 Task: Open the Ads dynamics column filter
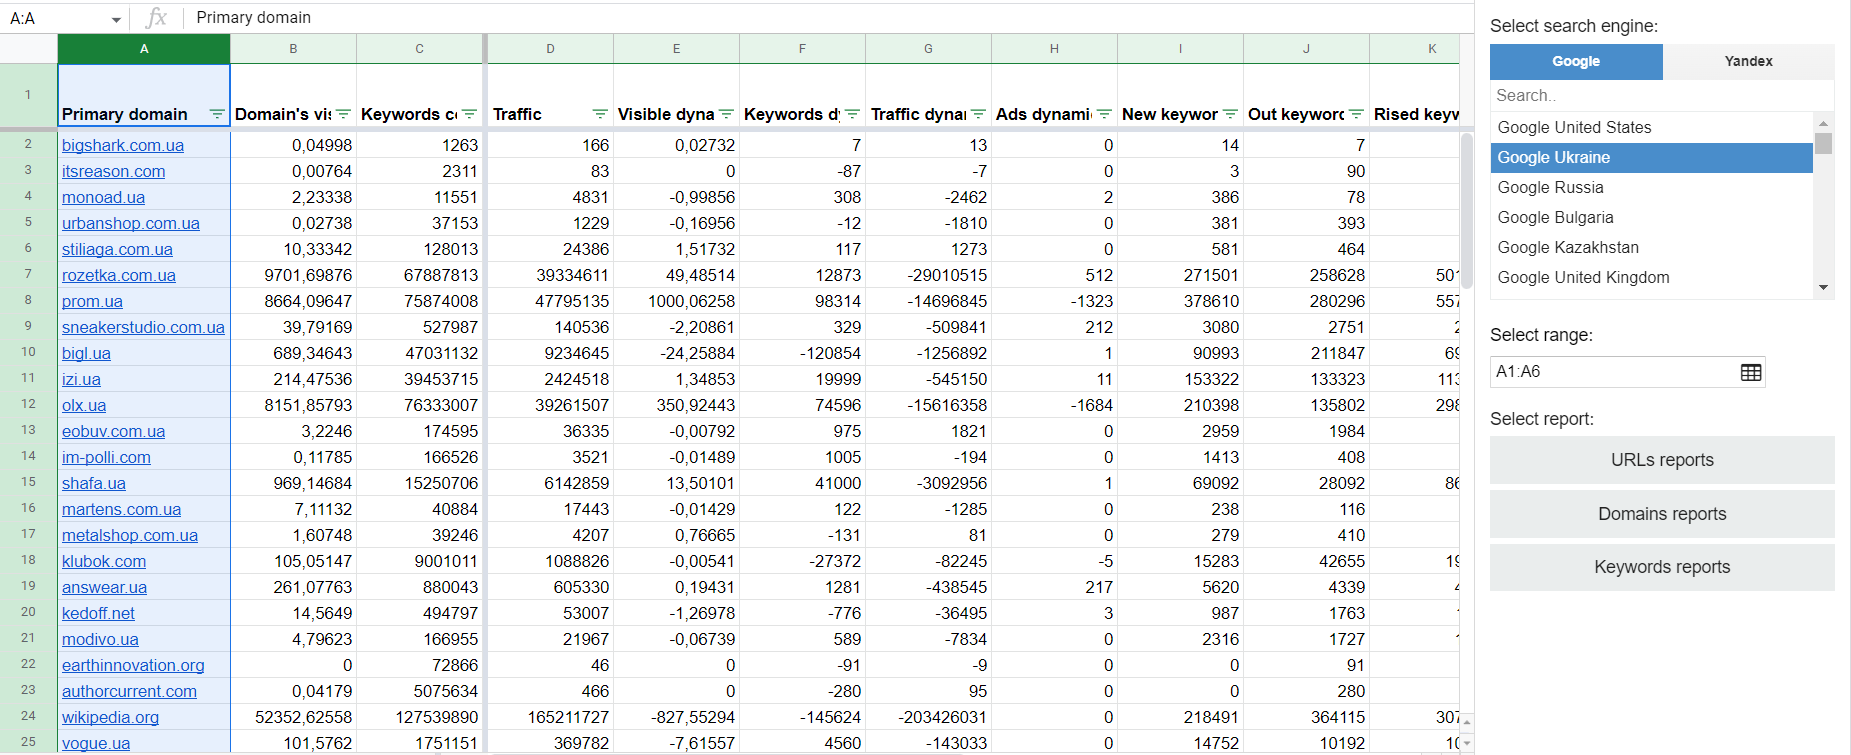(x=1104, y=115)
